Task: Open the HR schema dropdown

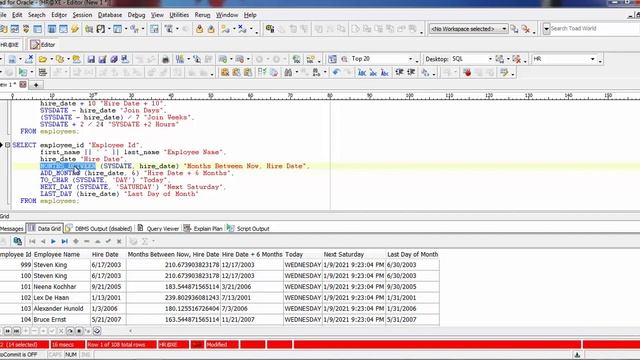Action: pyautogui.click(x=592, y=59)
